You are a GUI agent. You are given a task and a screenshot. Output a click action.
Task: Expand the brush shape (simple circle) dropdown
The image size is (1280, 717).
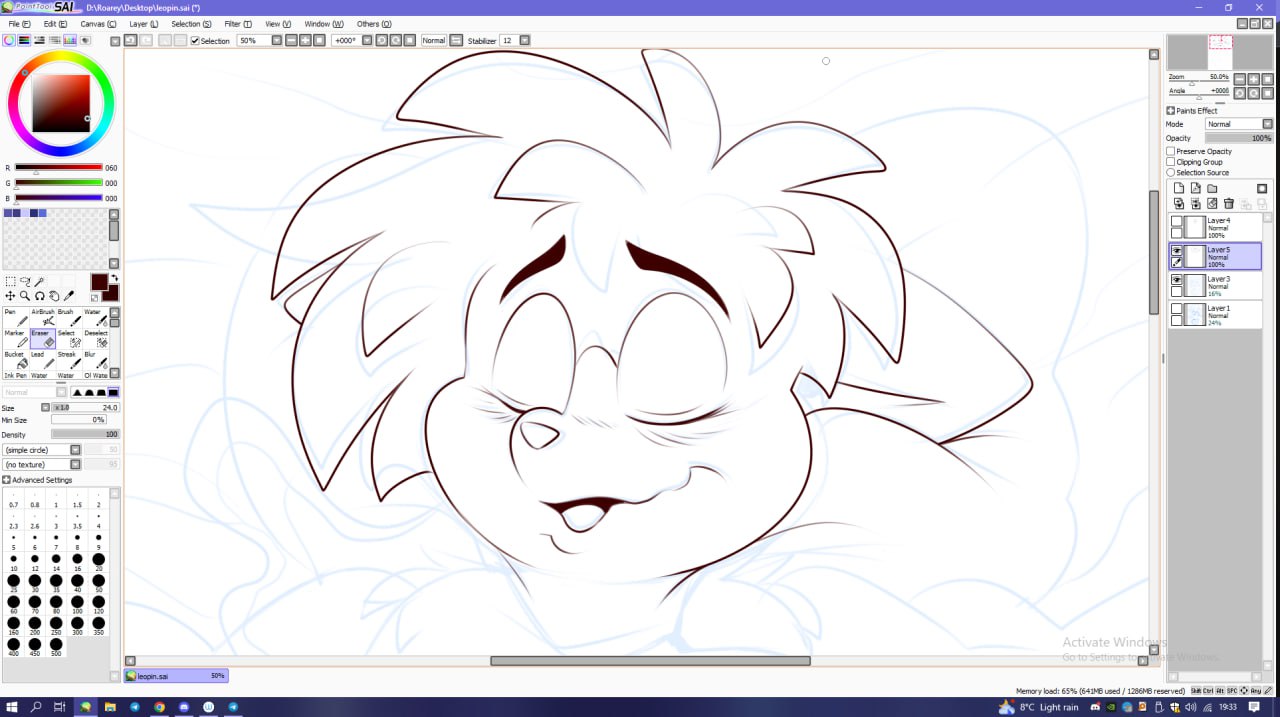(75, 450)
